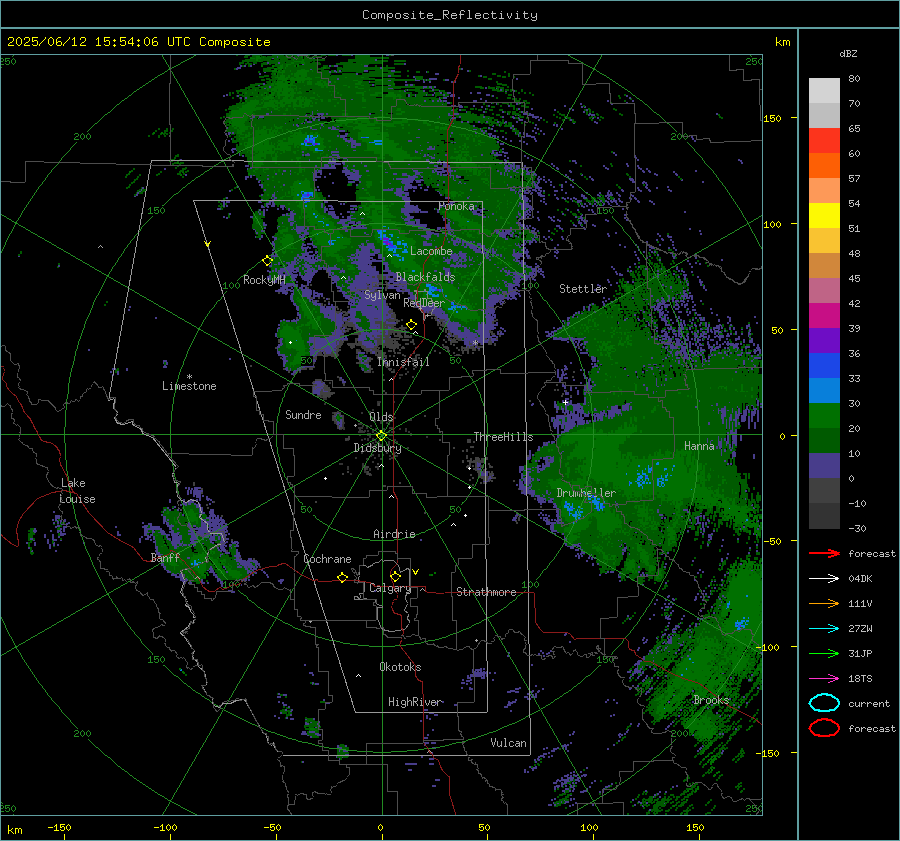Pick the slate violet 10 dBZ swatch

click(x=824, y=466)
